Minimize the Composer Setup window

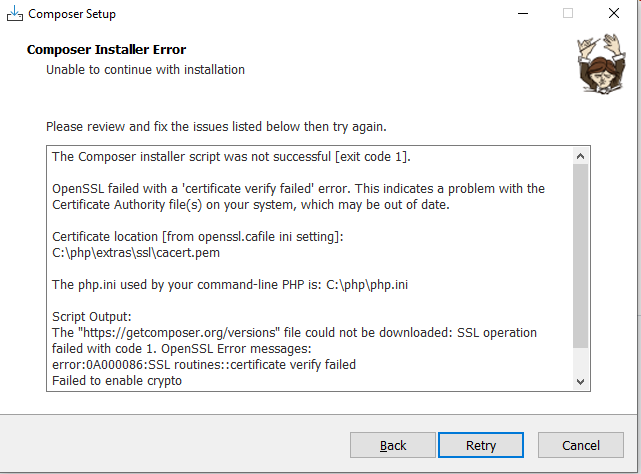523,13
